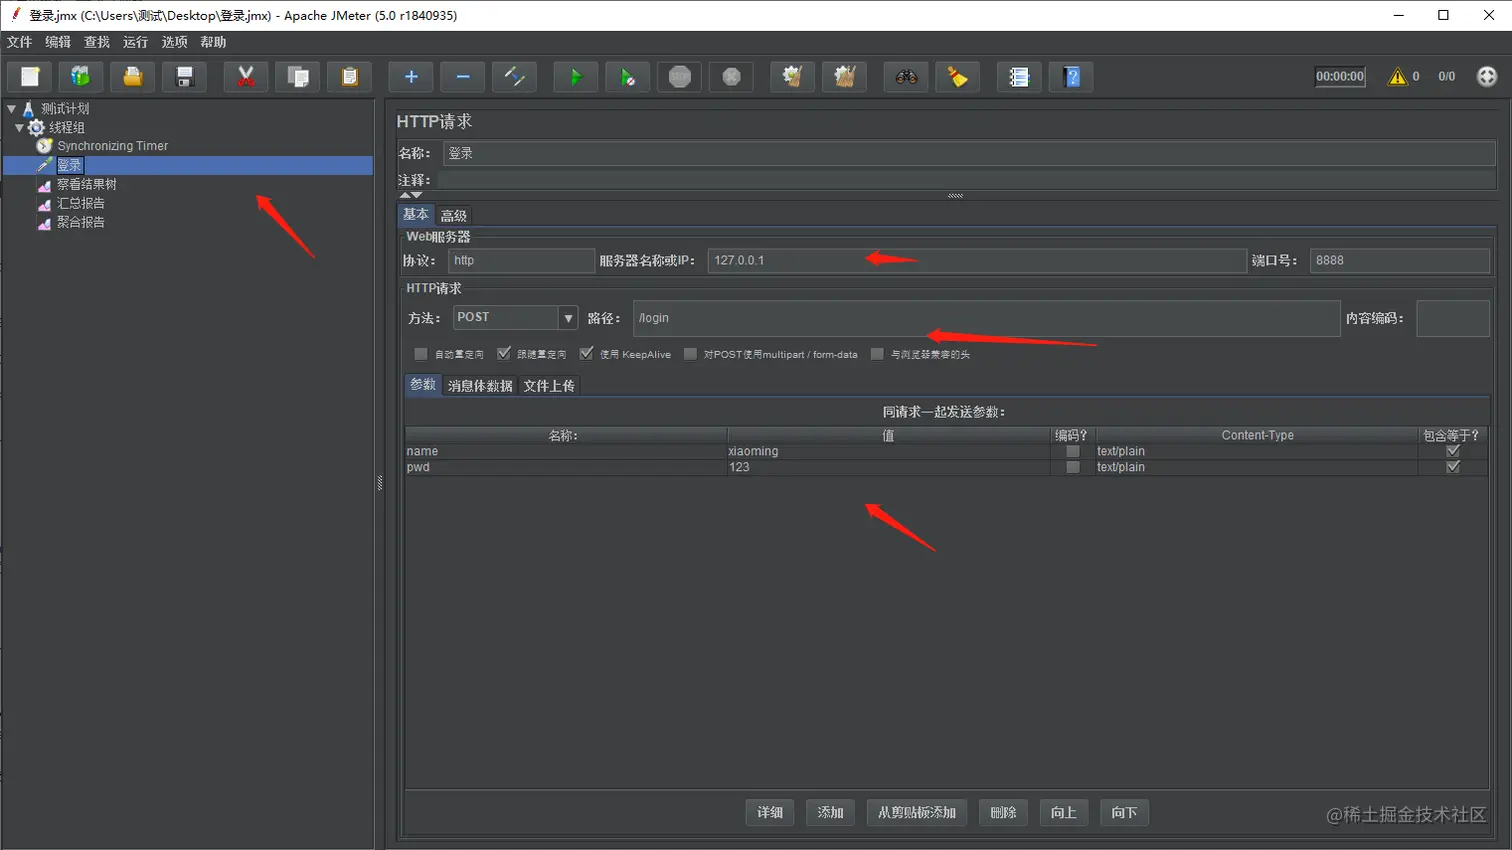The width and height of the screenshot is (1512, 850).
Task: Switch to the 消息体数据 tab
Action: 480,386
